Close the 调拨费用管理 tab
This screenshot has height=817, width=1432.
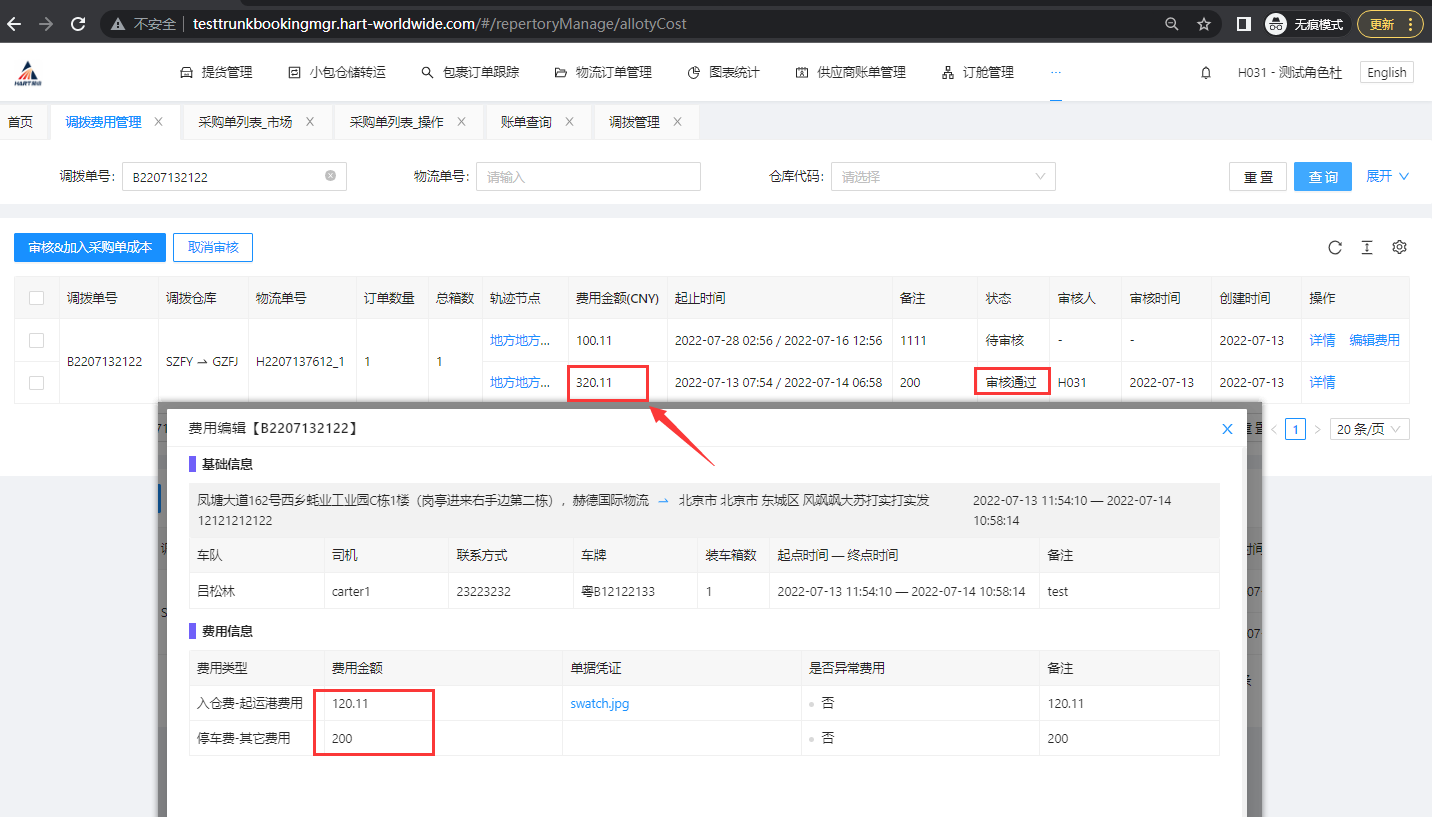point(159,122)
